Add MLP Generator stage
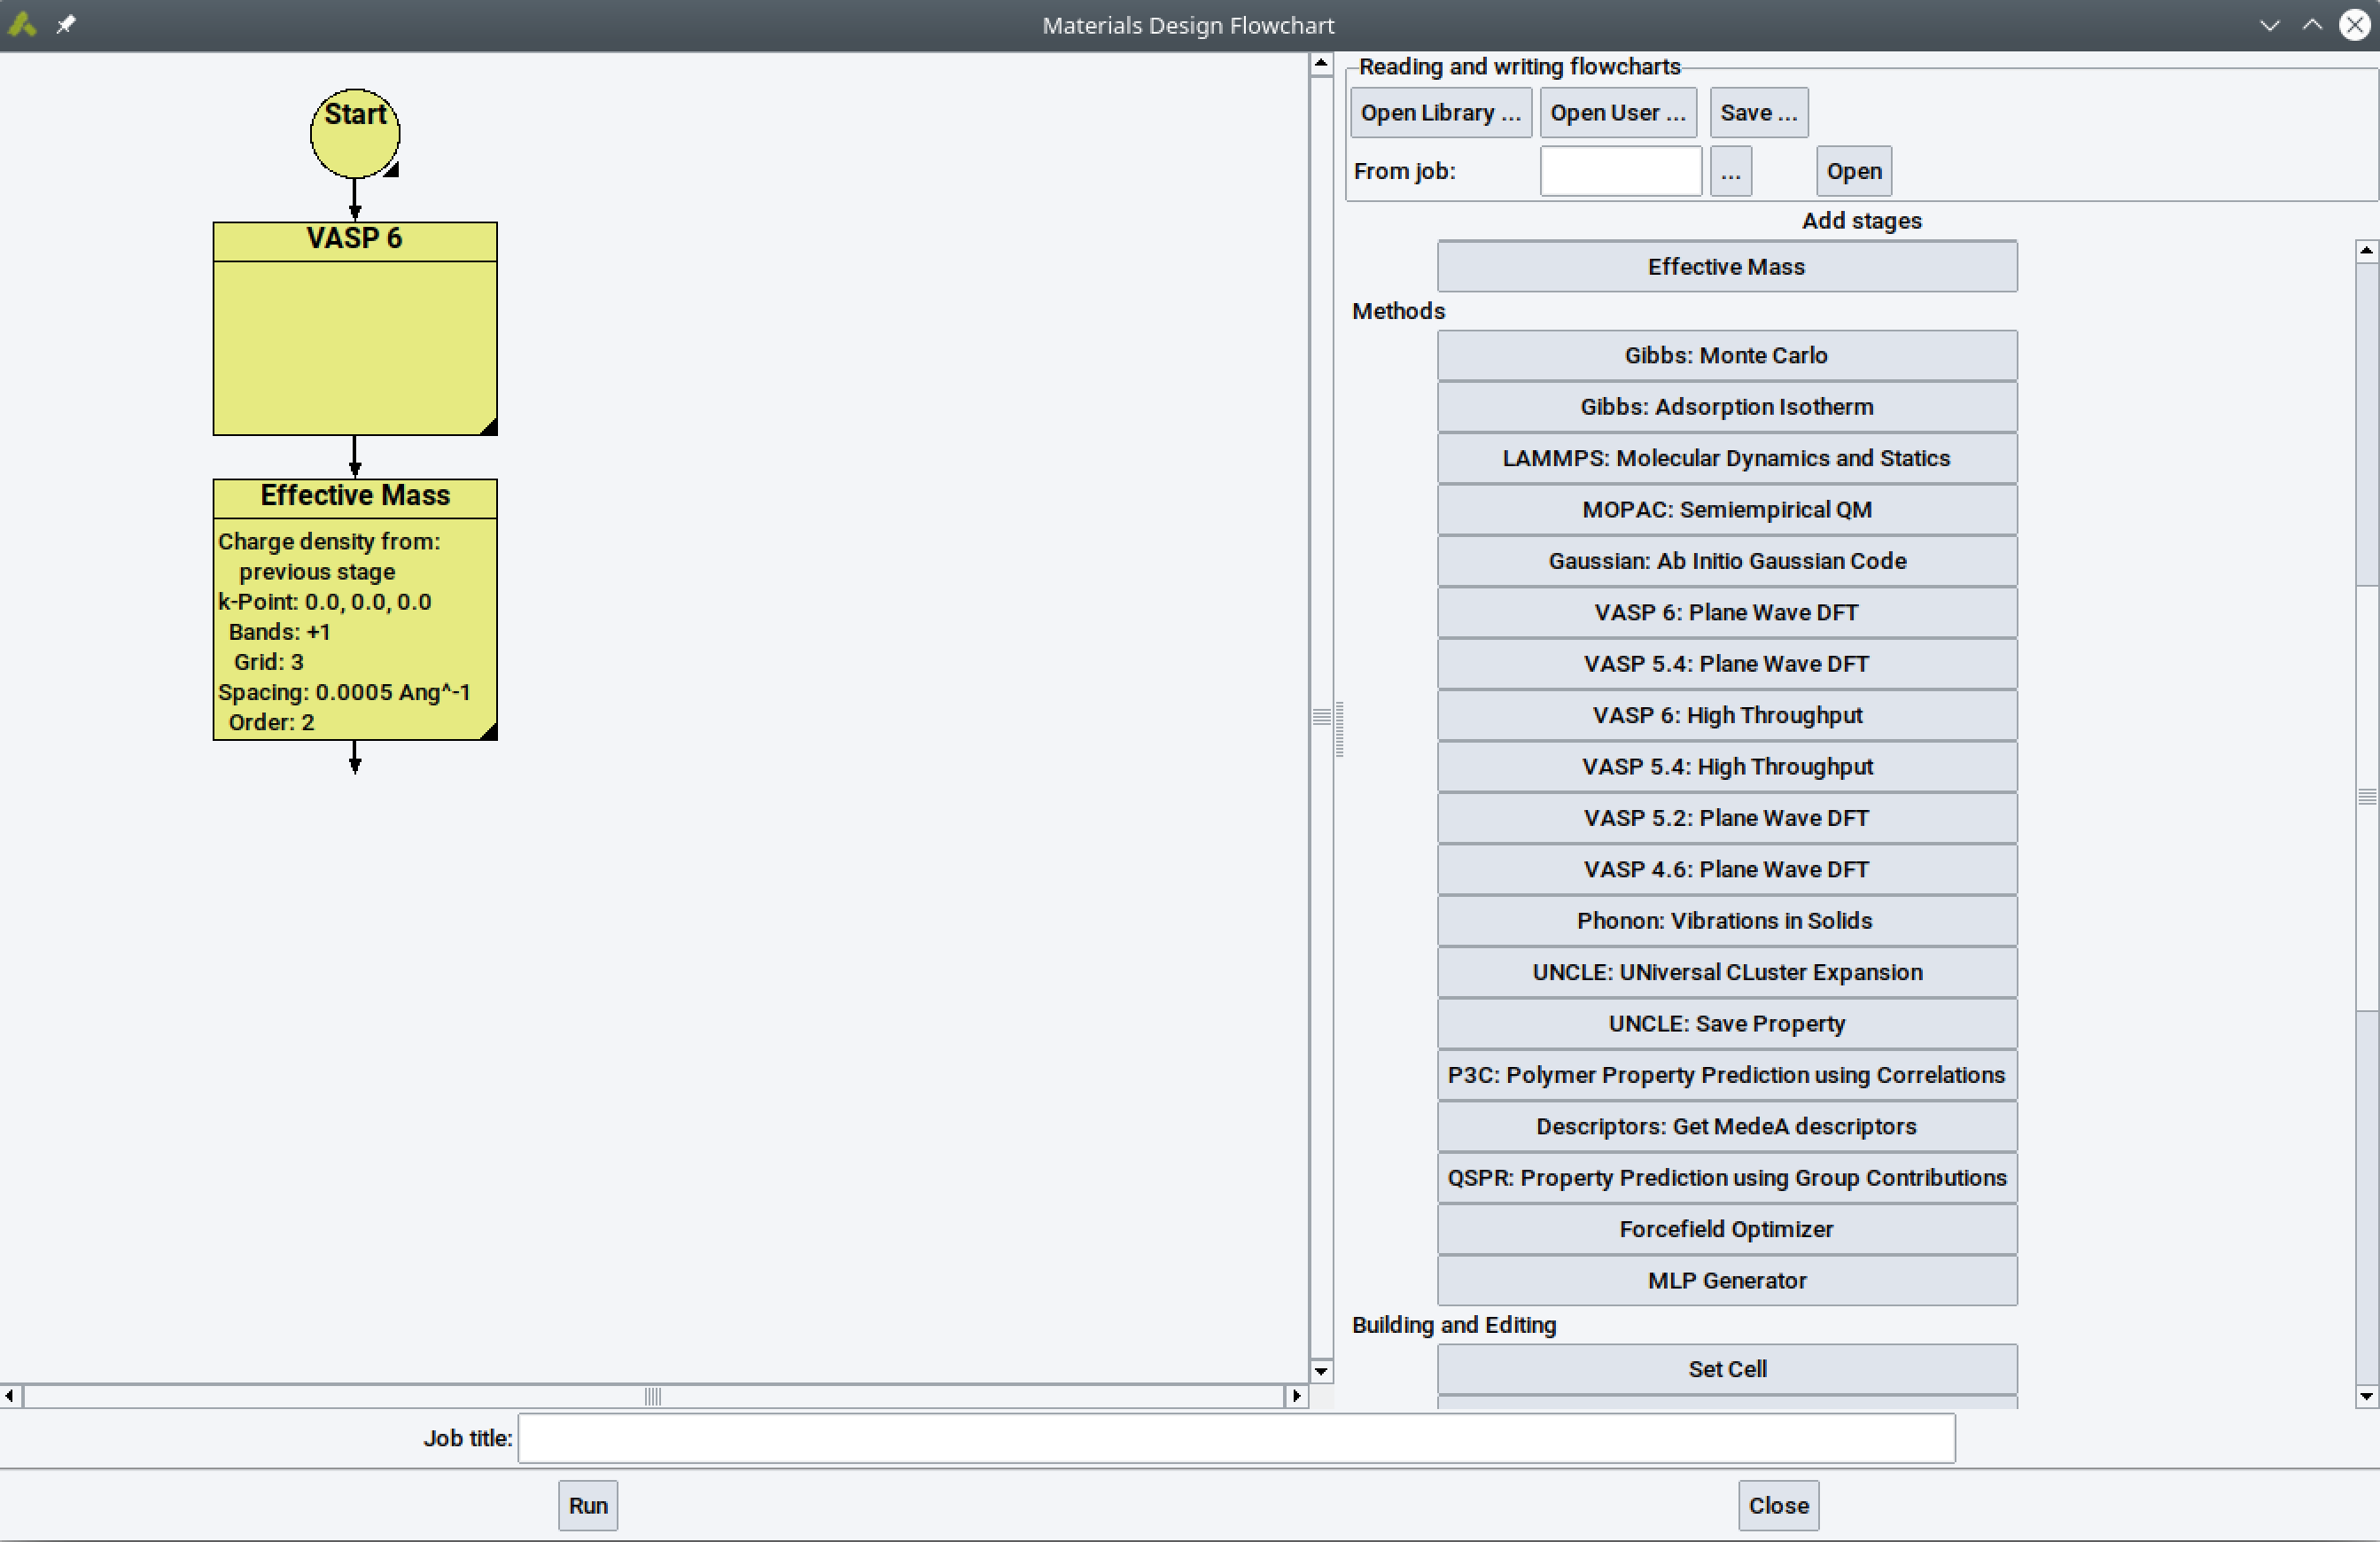 tap(1726, 1280)
